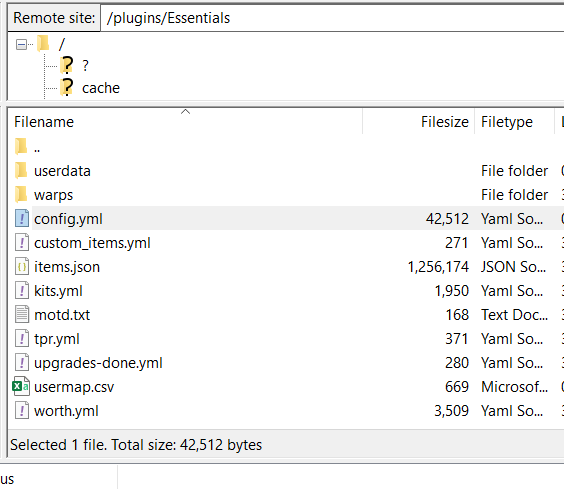Click the 'Text Doc...' filetype cell
This screenshot has width=564, height=489.
[514, 315]
